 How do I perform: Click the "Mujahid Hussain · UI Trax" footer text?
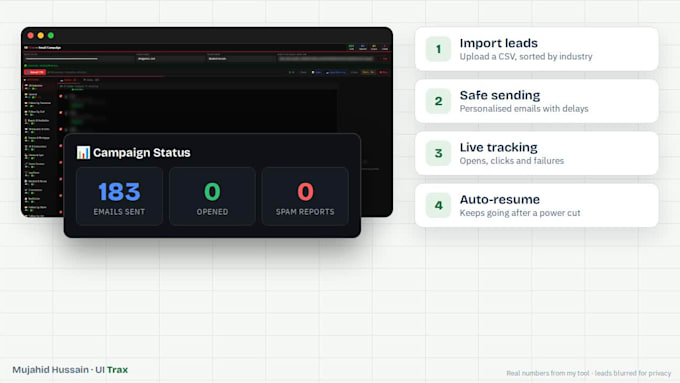click(x=70, y=370)
